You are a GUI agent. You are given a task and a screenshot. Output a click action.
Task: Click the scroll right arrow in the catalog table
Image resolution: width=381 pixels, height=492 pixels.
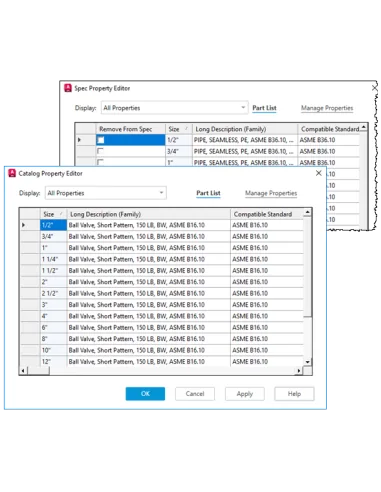(x=299, y=370)
